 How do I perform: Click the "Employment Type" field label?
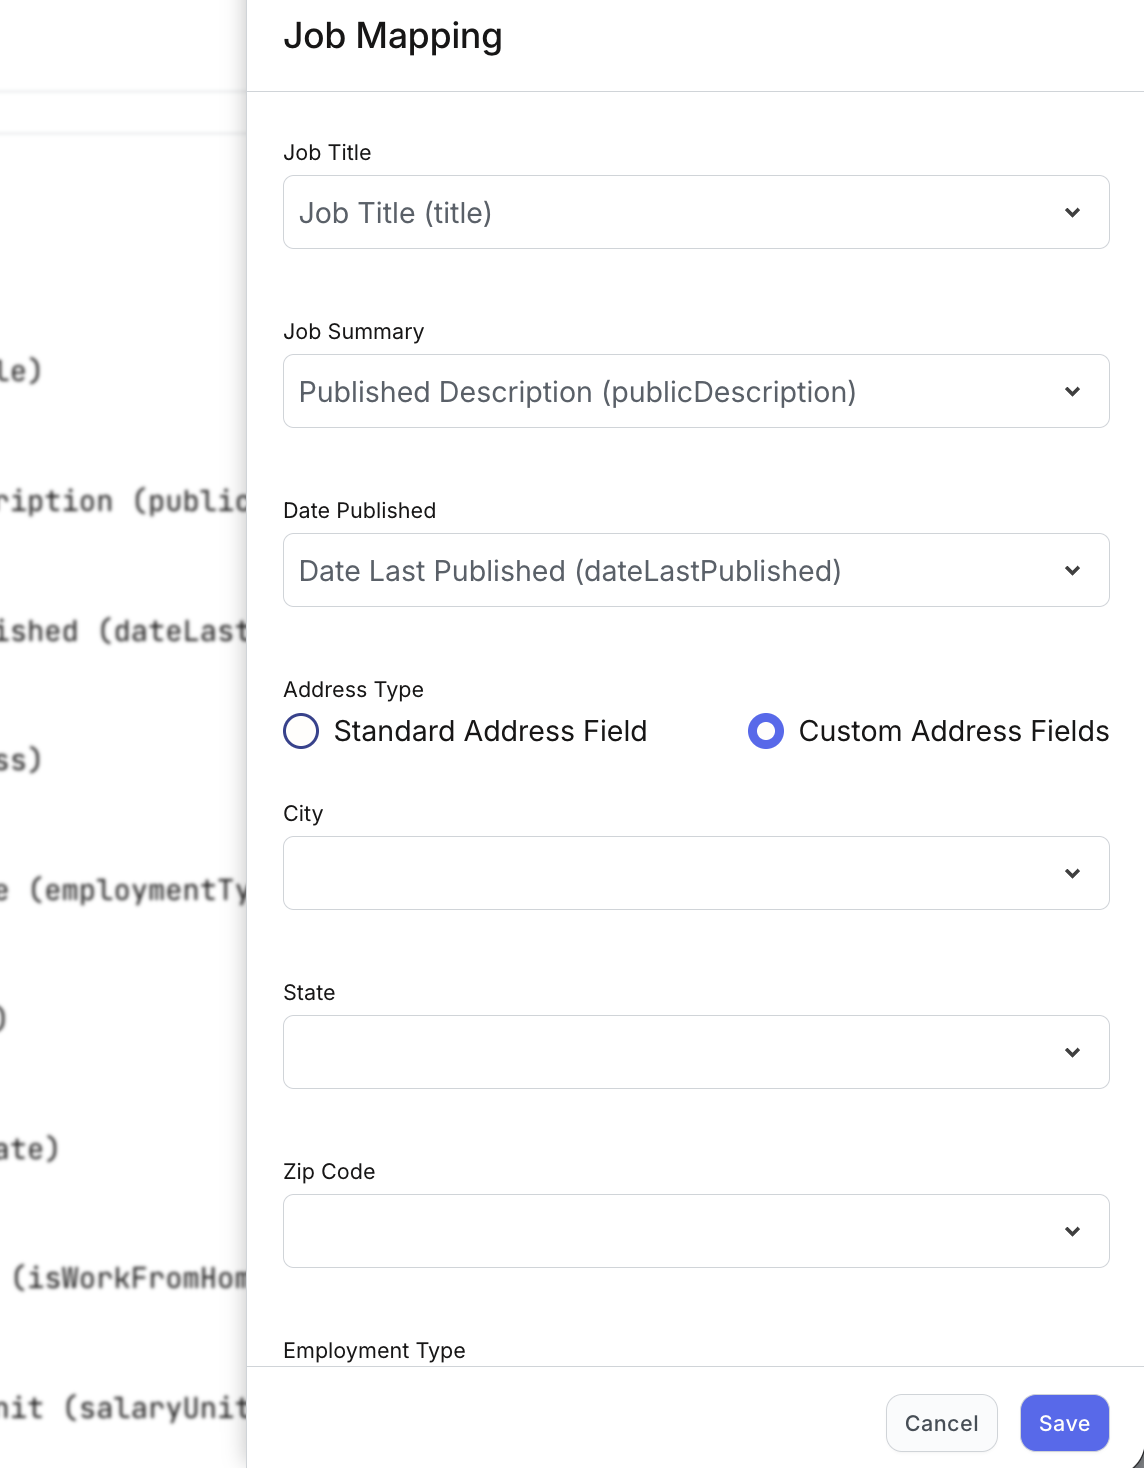click(374, 1351)
